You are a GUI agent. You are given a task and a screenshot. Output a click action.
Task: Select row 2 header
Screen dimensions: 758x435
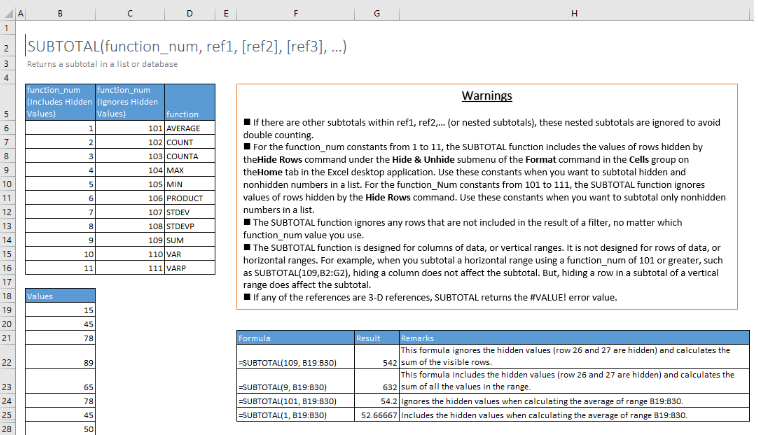coord(7,47)
